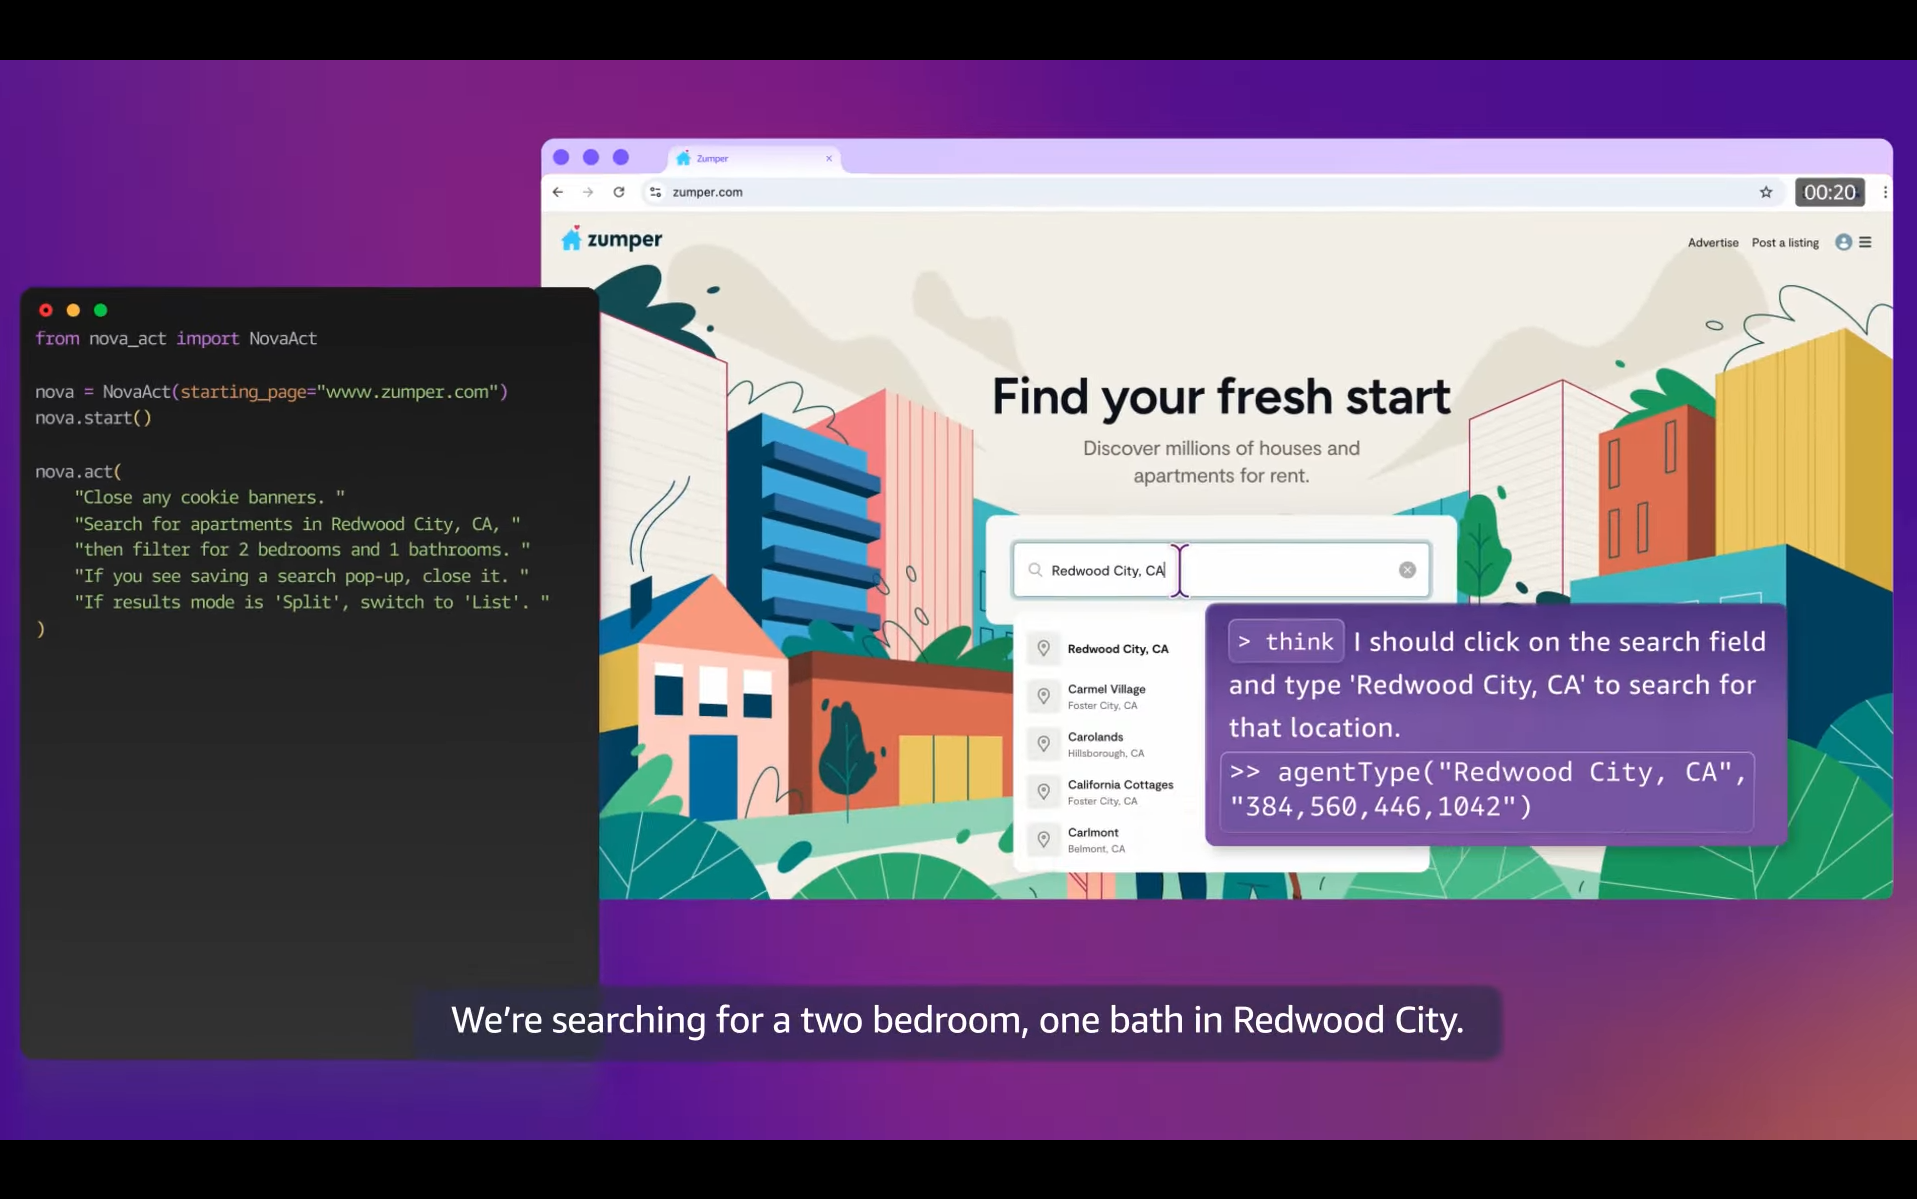Bookmark the page with the star icon
The width and height of the screenshot is (1917, 1199).
(1766, 192)
